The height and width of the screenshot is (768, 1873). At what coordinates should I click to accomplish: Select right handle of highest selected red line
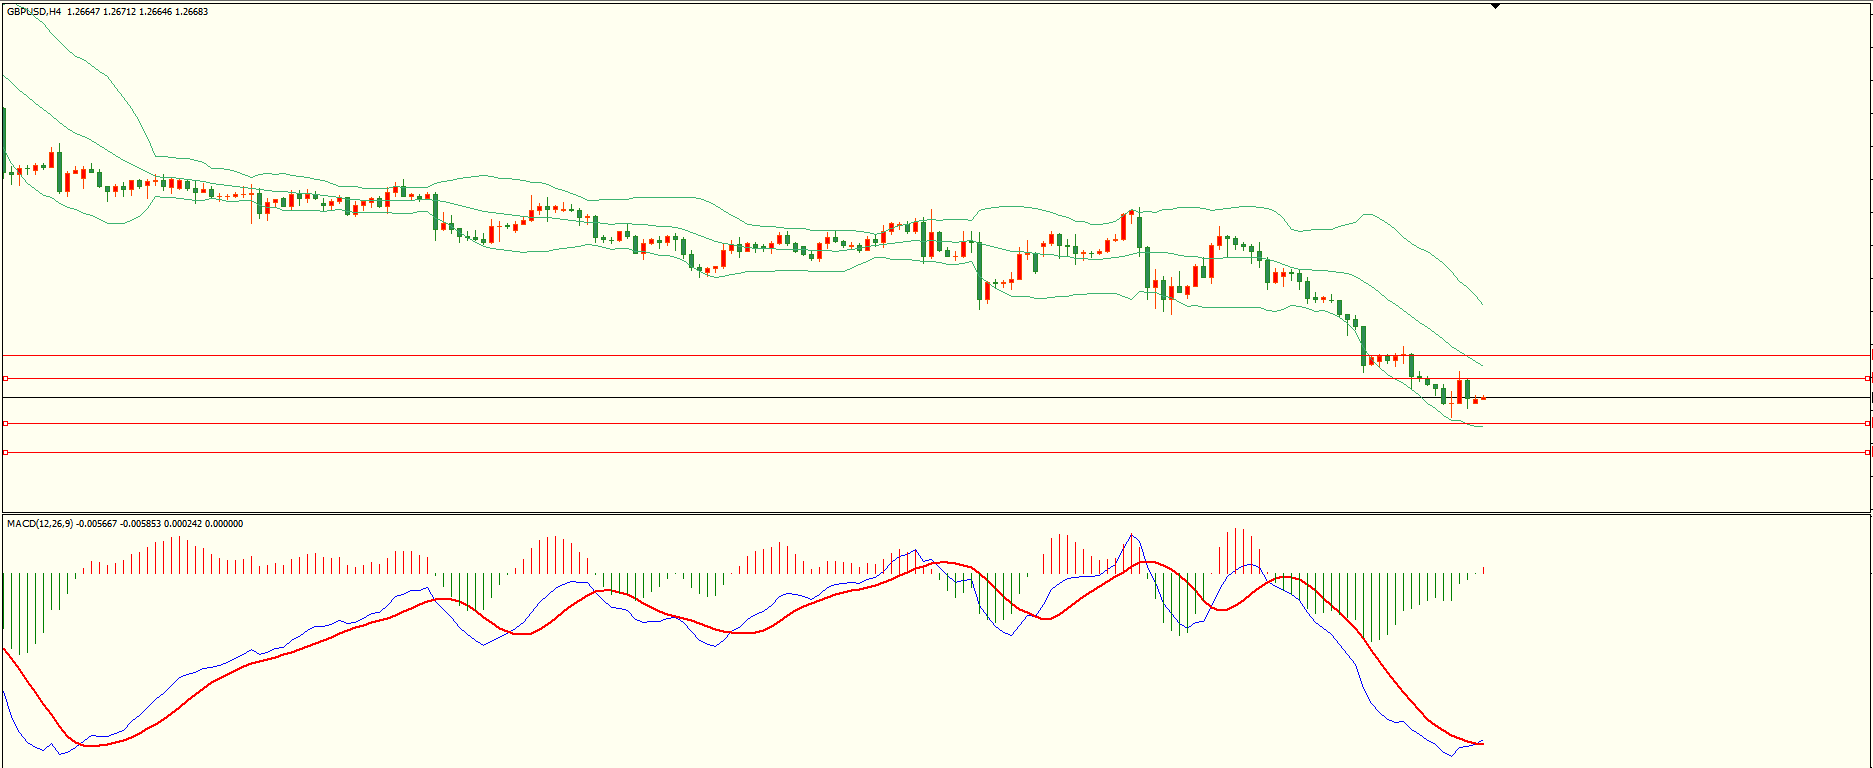[1868, 379]
